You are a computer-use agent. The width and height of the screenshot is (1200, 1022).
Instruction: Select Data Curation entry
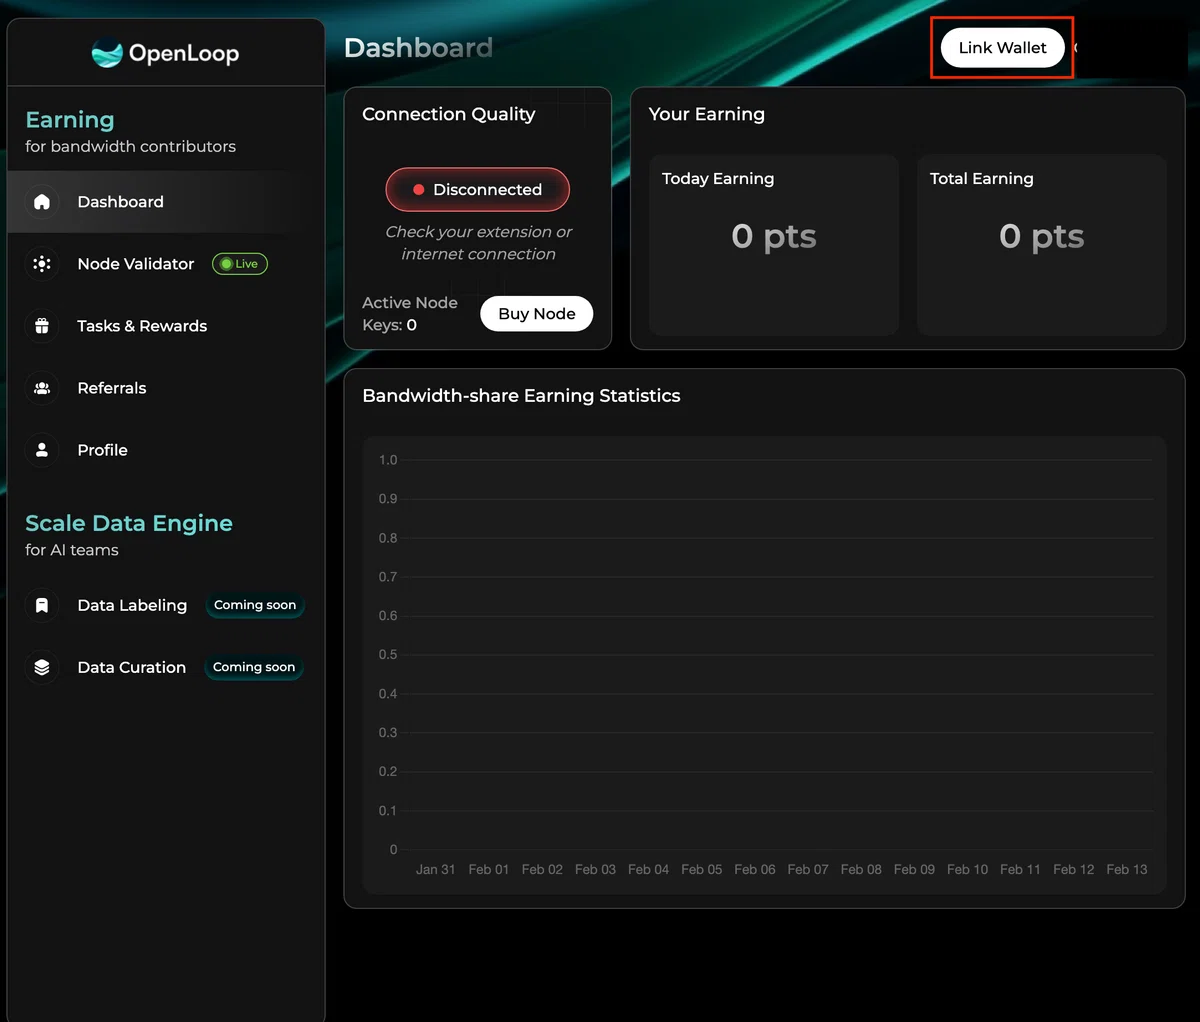(166, 667)
